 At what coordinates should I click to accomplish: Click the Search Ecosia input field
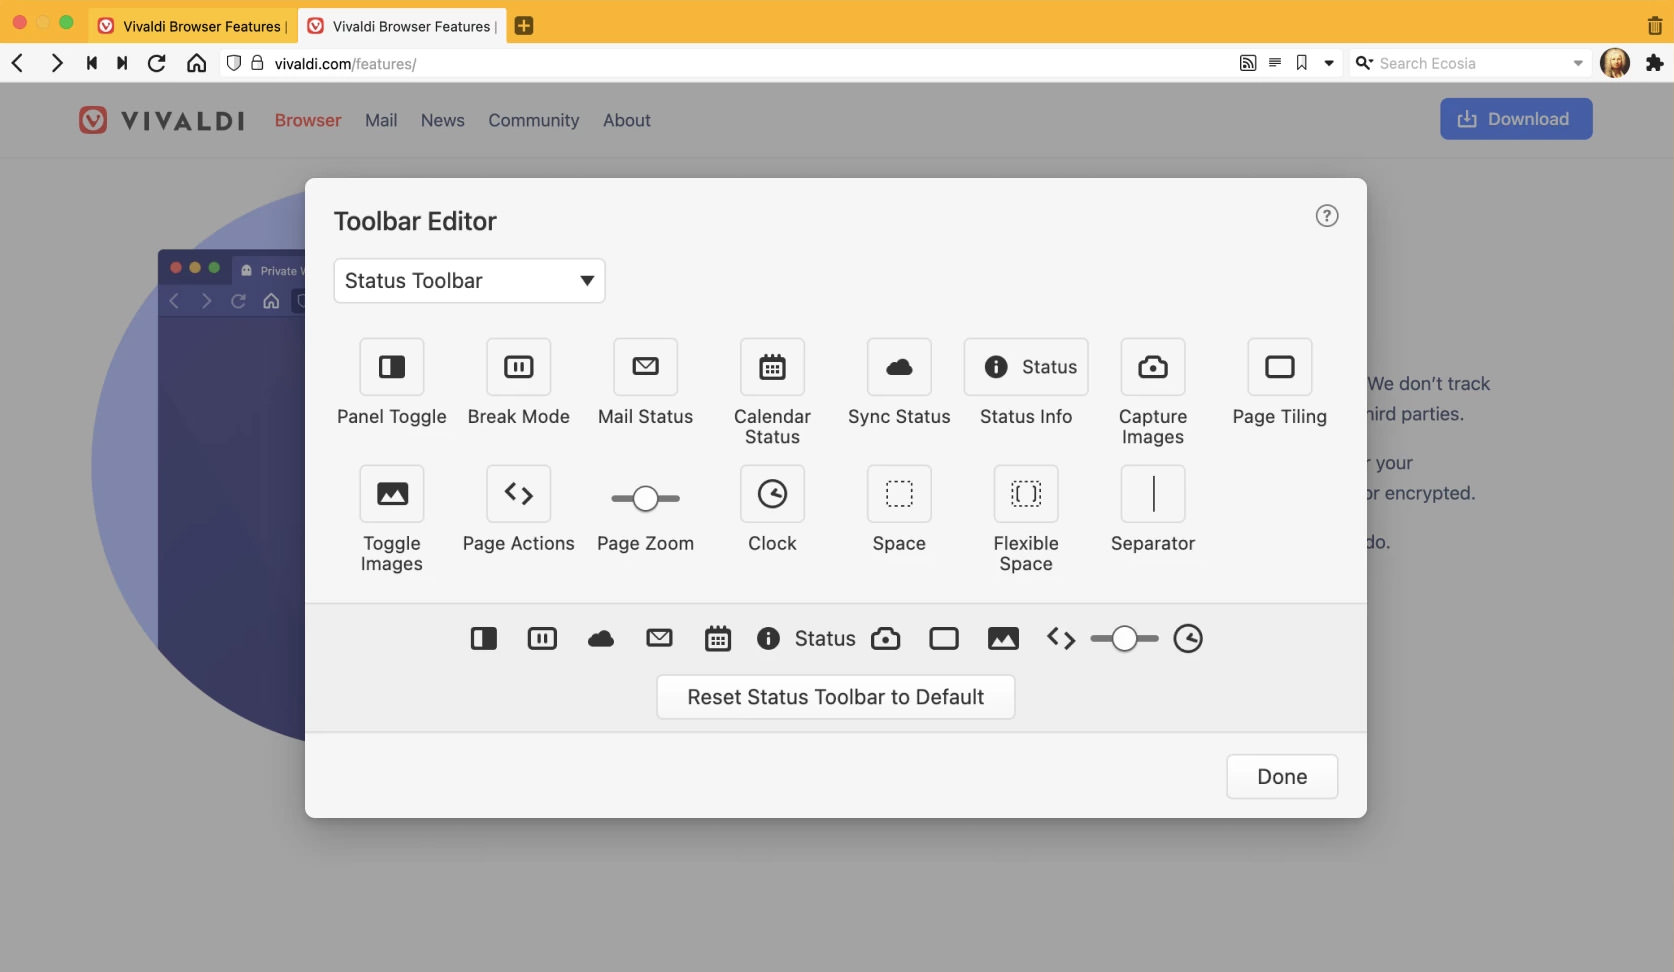tap(1470, 63)
